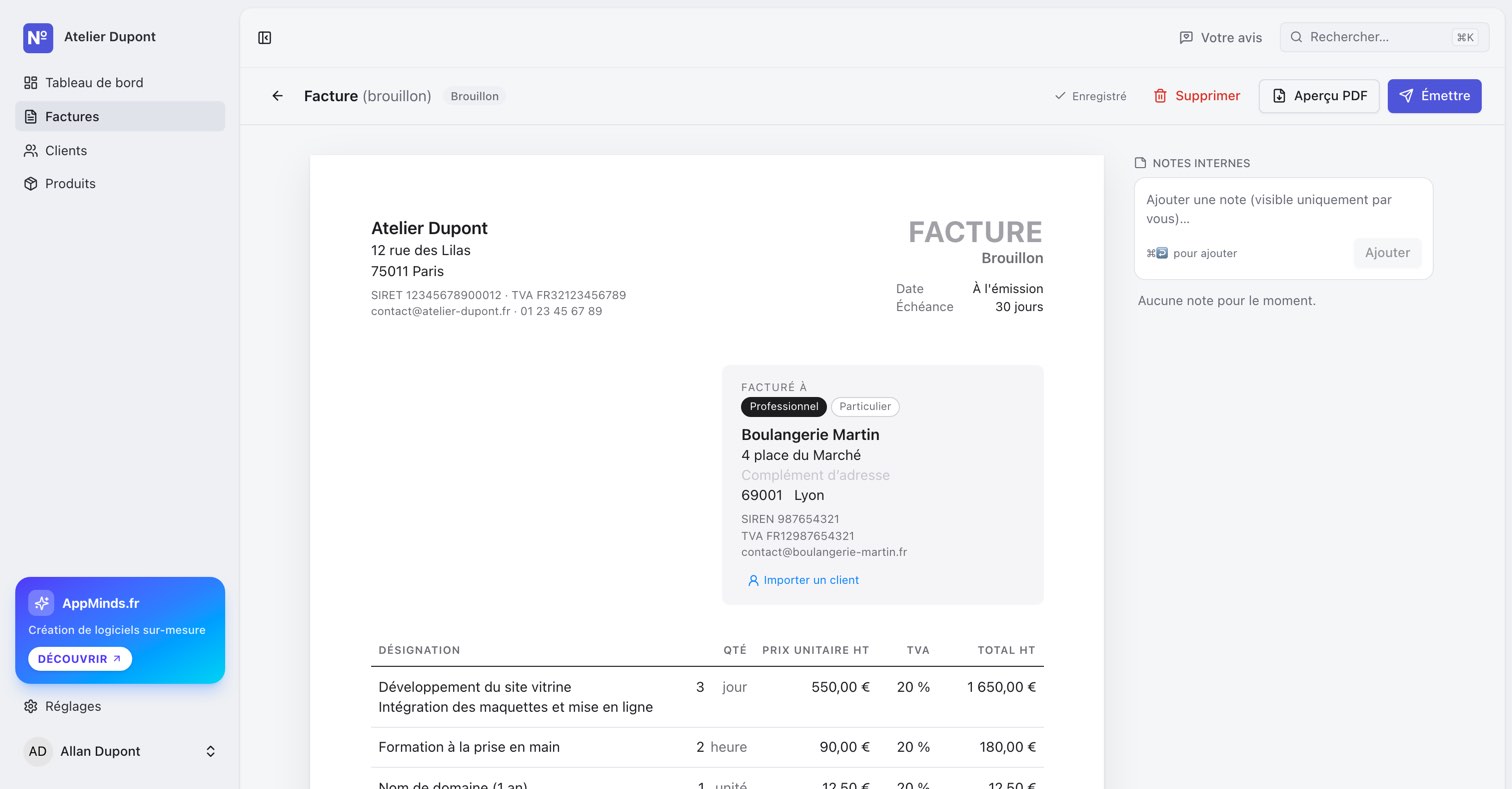Select the Professionnel client type
Screen dimensions: 1512x789
[784, 407]
